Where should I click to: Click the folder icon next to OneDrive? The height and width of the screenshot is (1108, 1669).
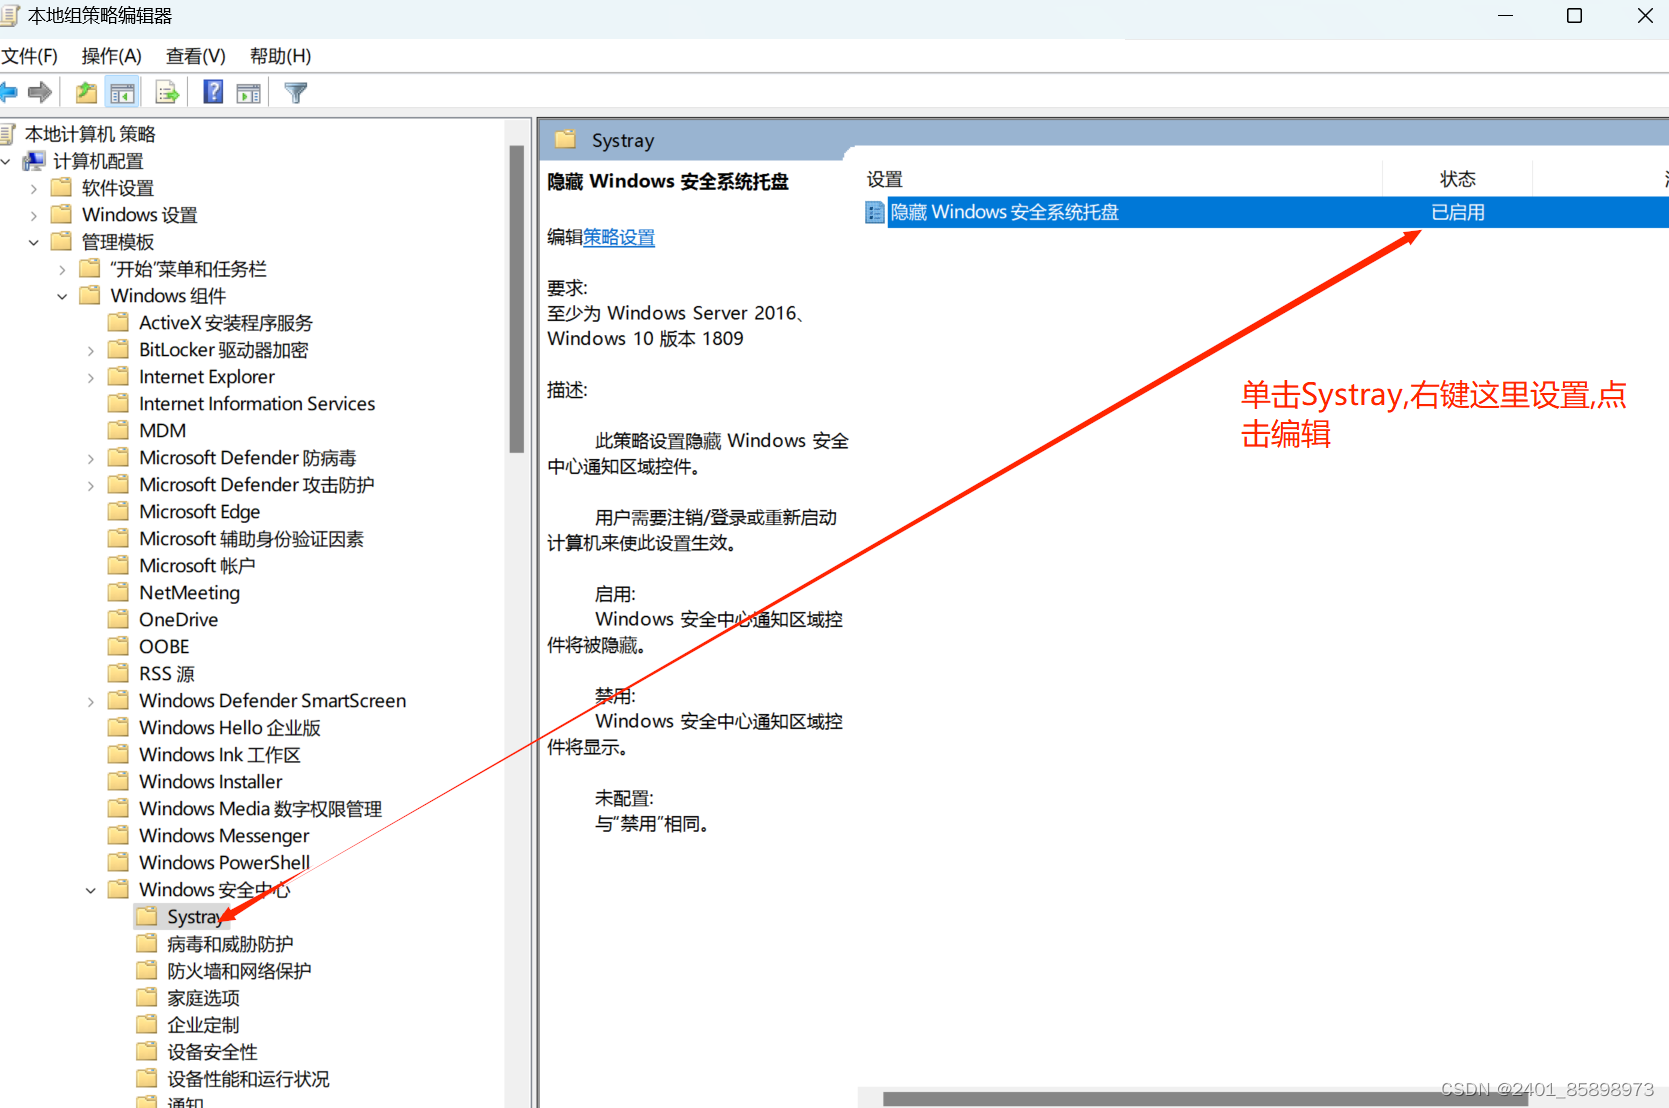pos(119,619)
